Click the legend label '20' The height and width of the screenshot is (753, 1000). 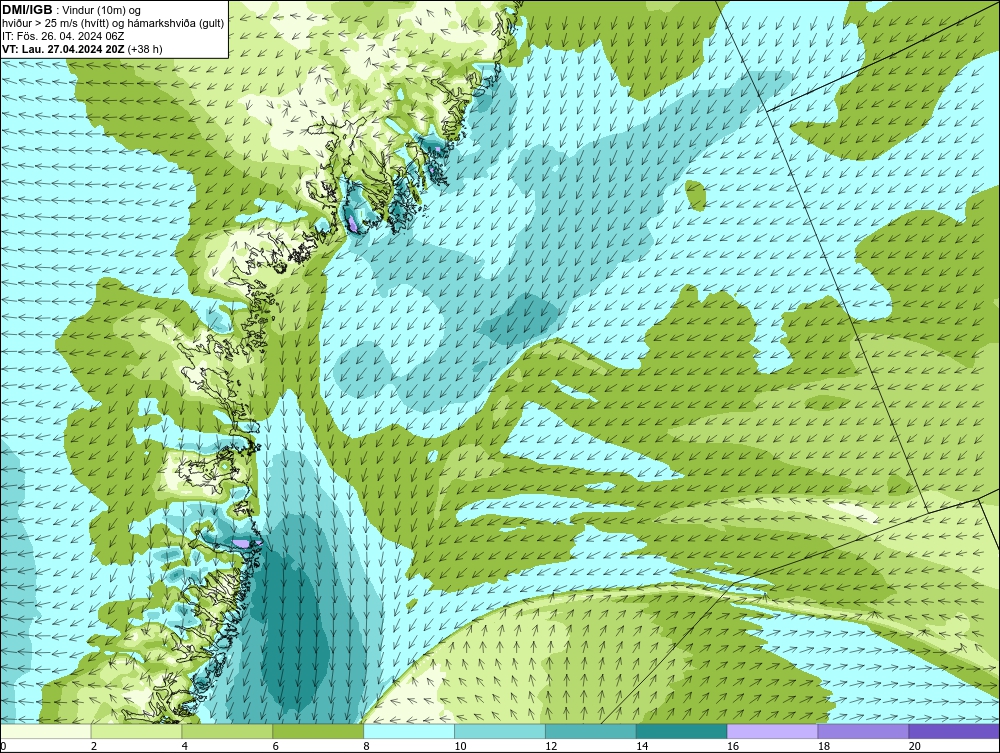915,746
